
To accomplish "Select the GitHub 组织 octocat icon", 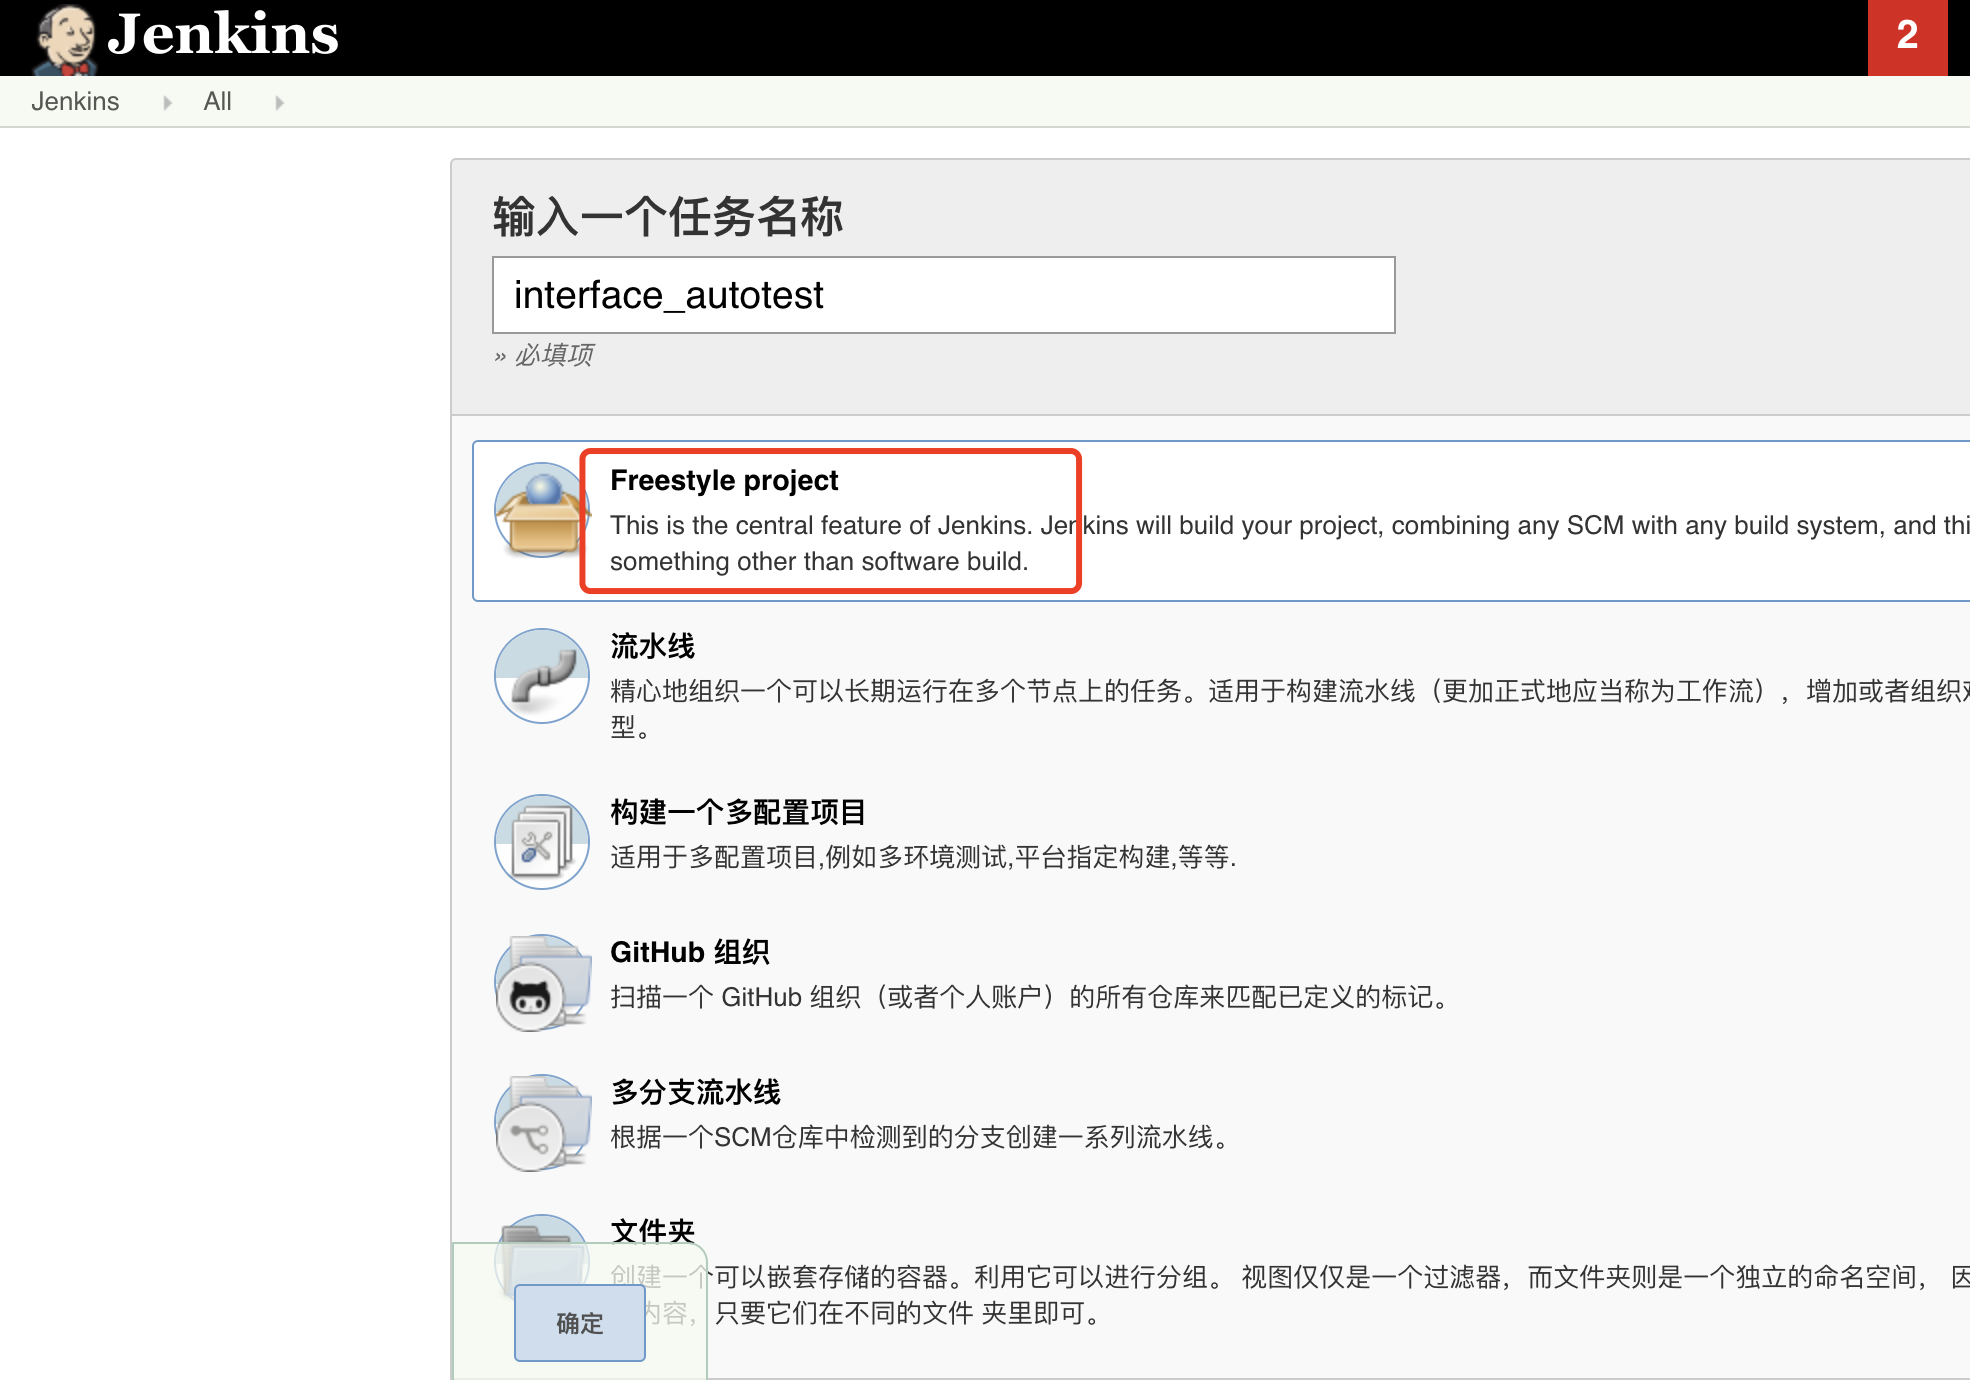I will click(541, 982).
